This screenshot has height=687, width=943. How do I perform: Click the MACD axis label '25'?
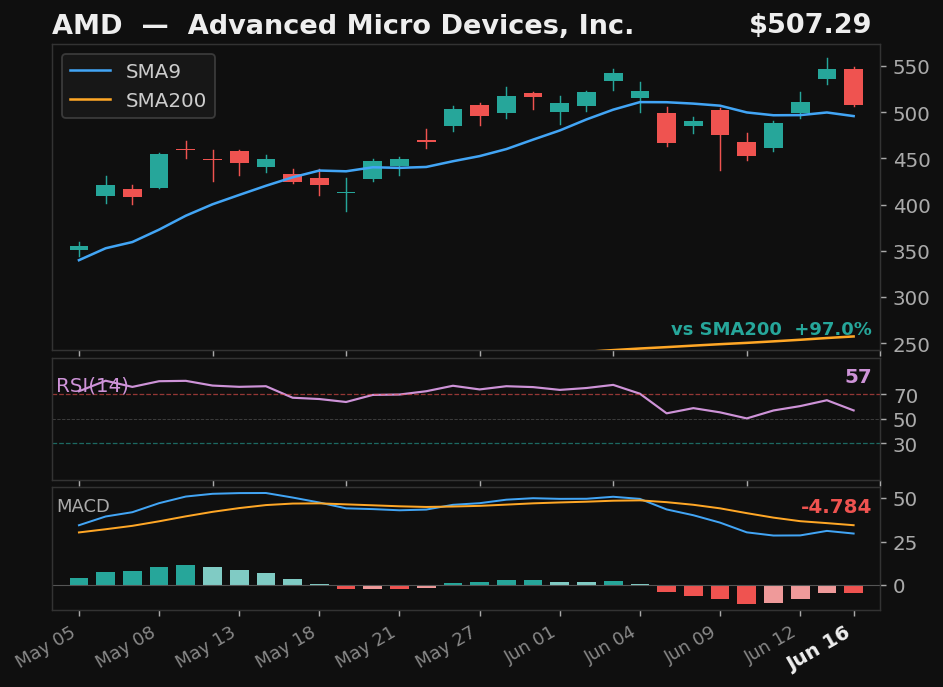pos(905,543)
